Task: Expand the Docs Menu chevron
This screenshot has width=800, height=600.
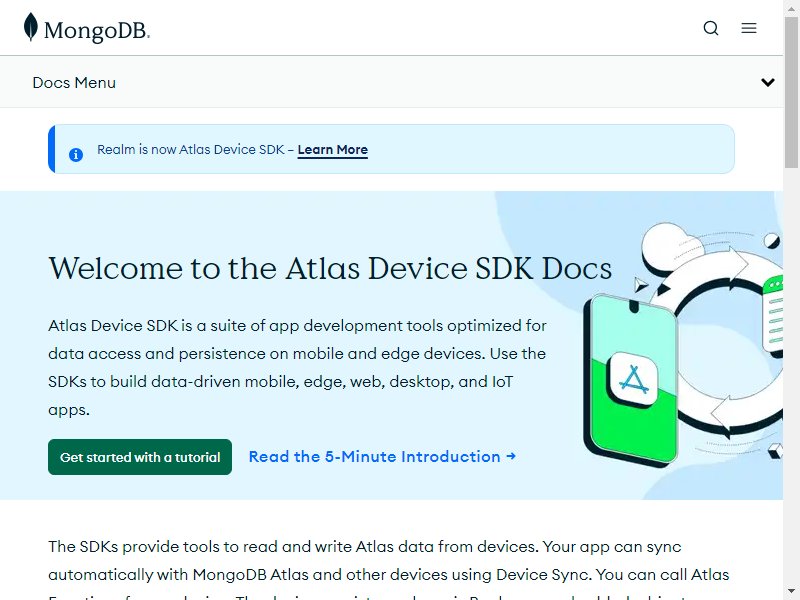Action: point(767,82)
